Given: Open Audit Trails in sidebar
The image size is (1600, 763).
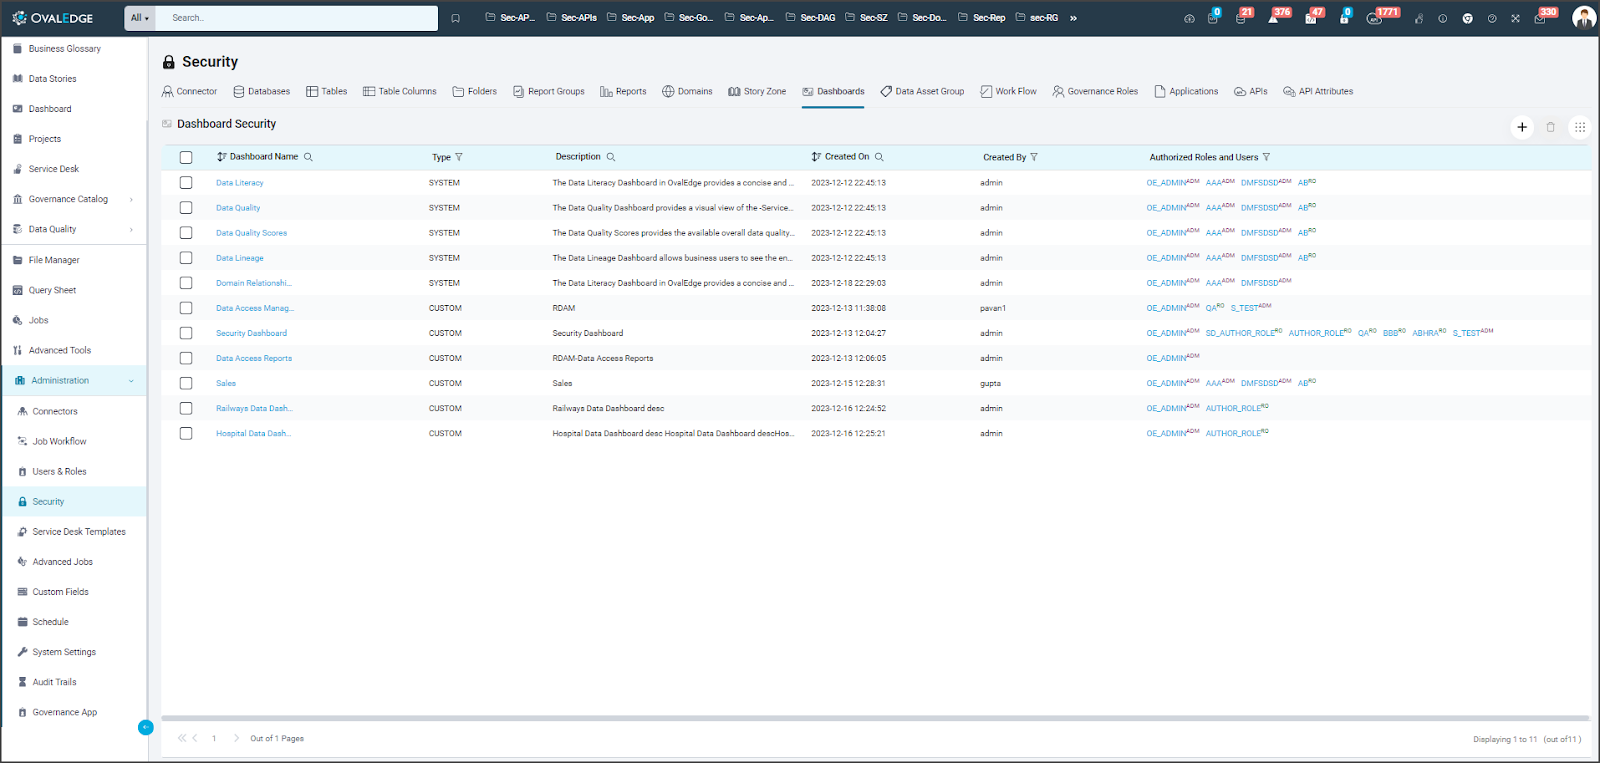Looking at the screenshot, I should point(54,682).
